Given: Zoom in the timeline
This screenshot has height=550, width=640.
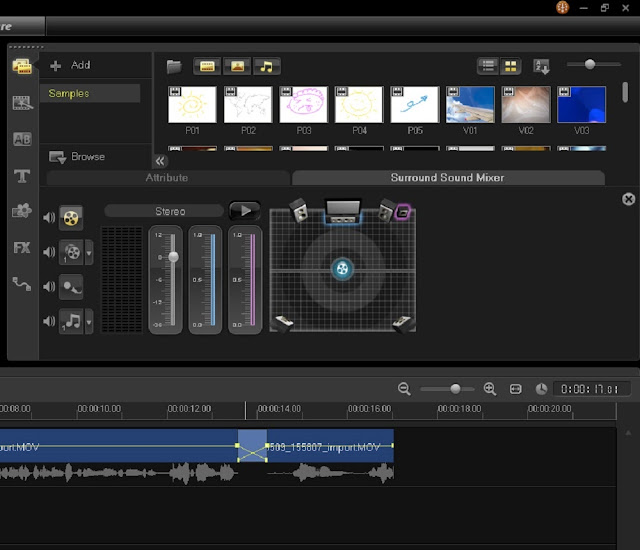Looking at the screenshot, I should pyautogui.click(x=490, y=388).
